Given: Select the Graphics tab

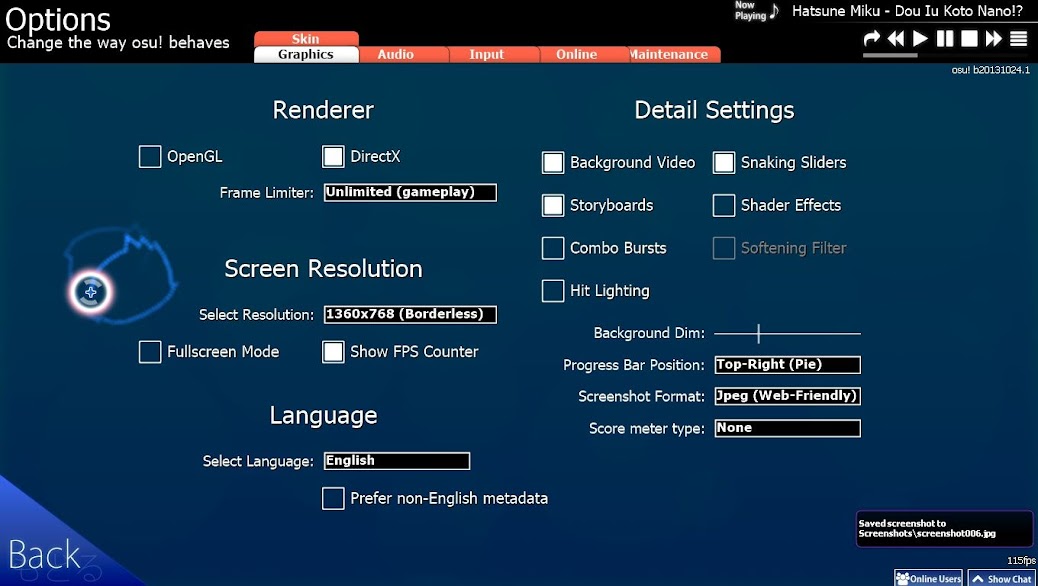Looking at the screenshot, I should click(306, 54).
